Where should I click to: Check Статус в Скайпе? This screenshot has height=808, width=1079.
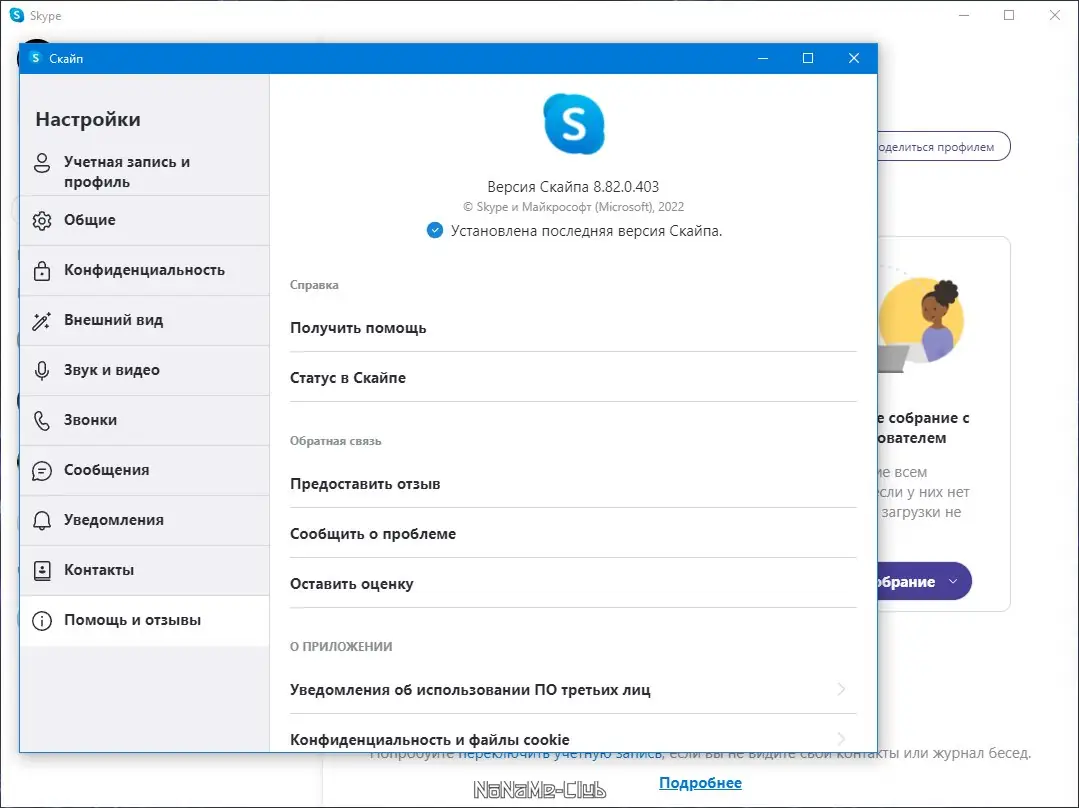point(573,378)
